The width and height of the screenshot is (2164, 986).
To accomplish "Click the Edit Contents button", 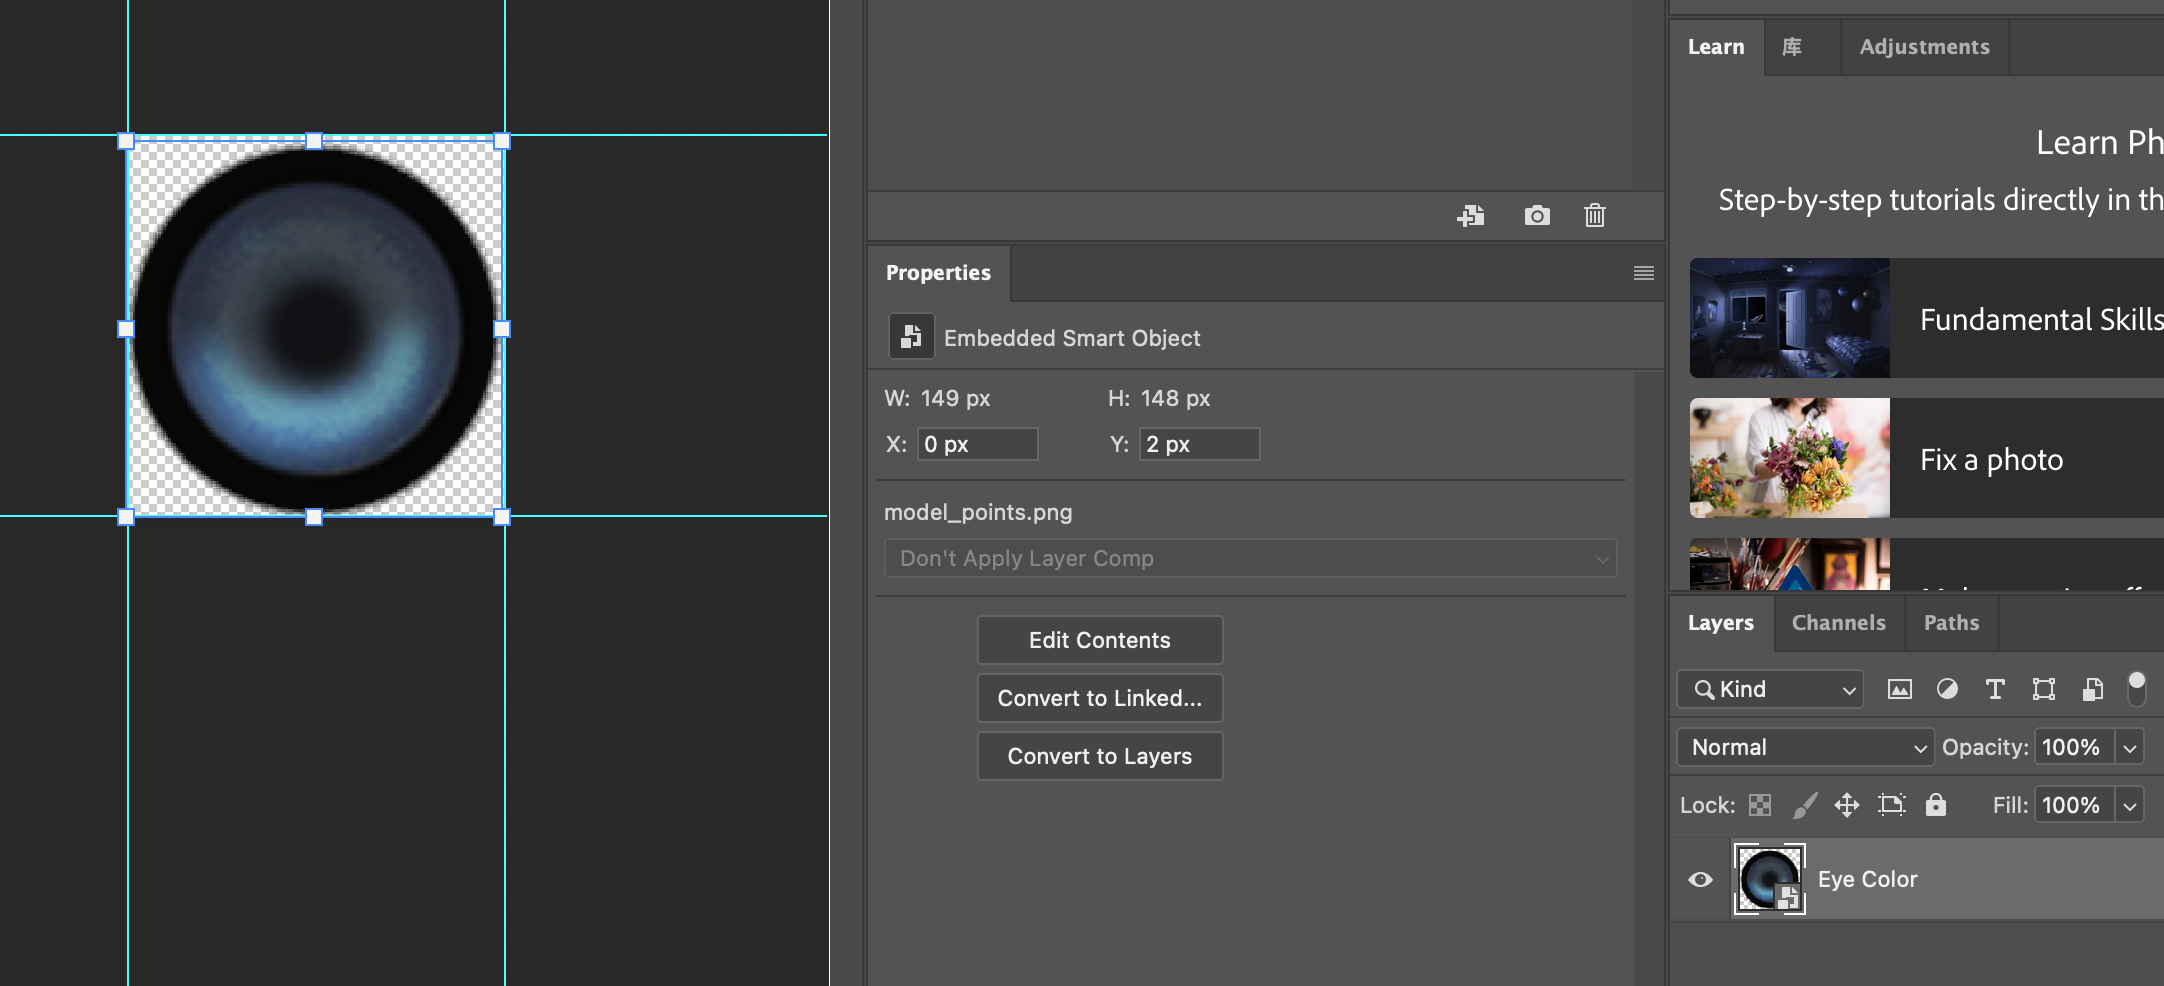I will pyautogui.click(x=1099, y=640).
